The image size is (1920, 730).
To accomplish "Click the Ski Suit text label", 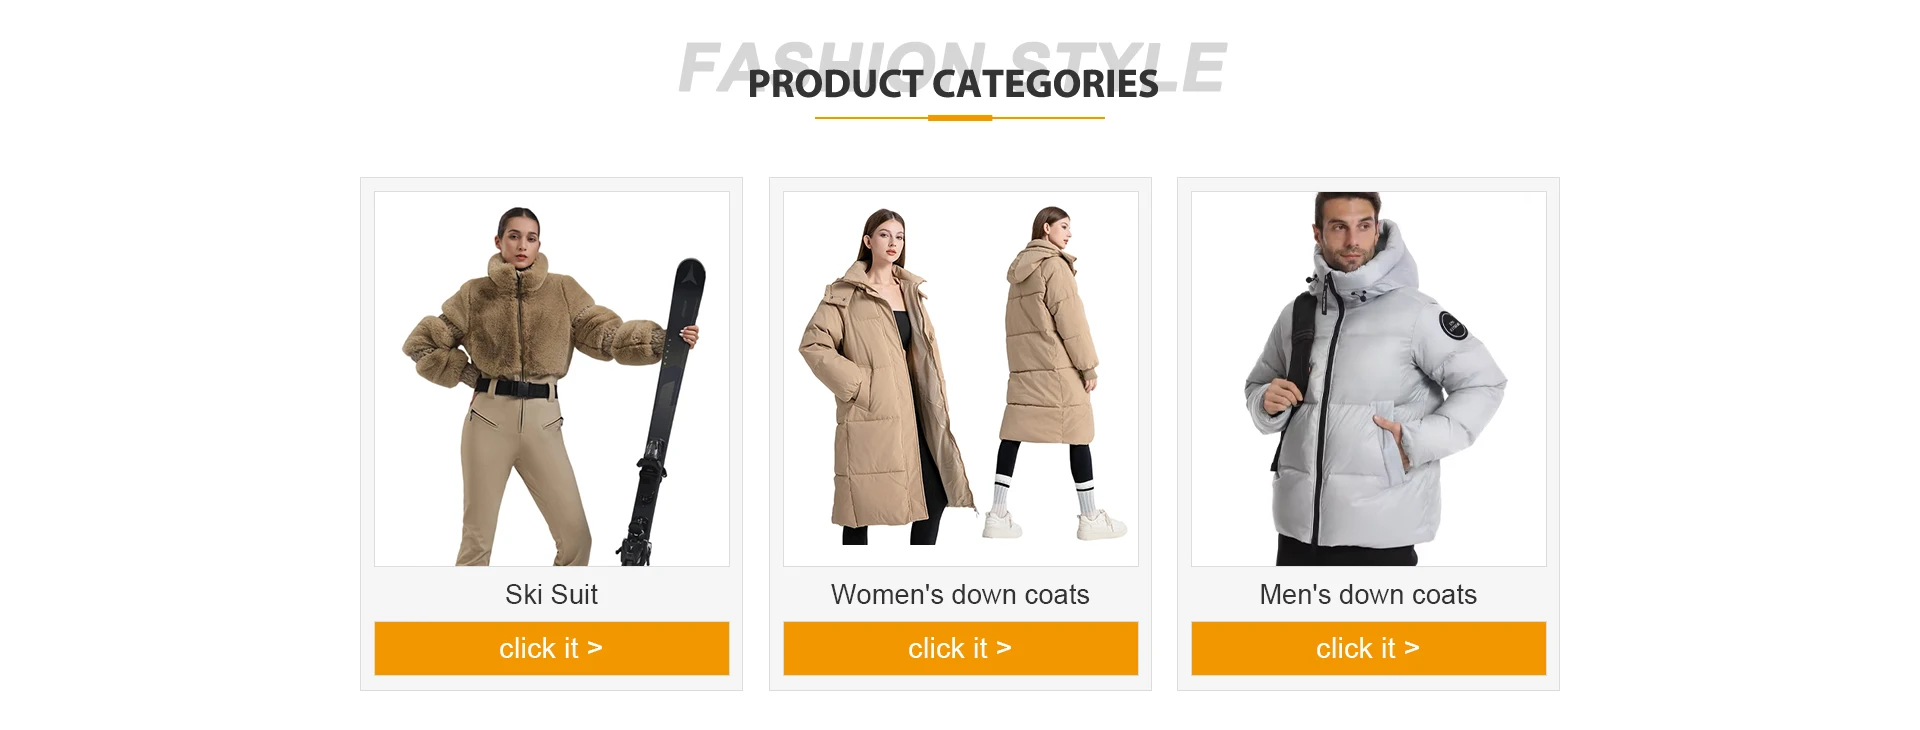I will pyautogui.click(x=551, y=595).
